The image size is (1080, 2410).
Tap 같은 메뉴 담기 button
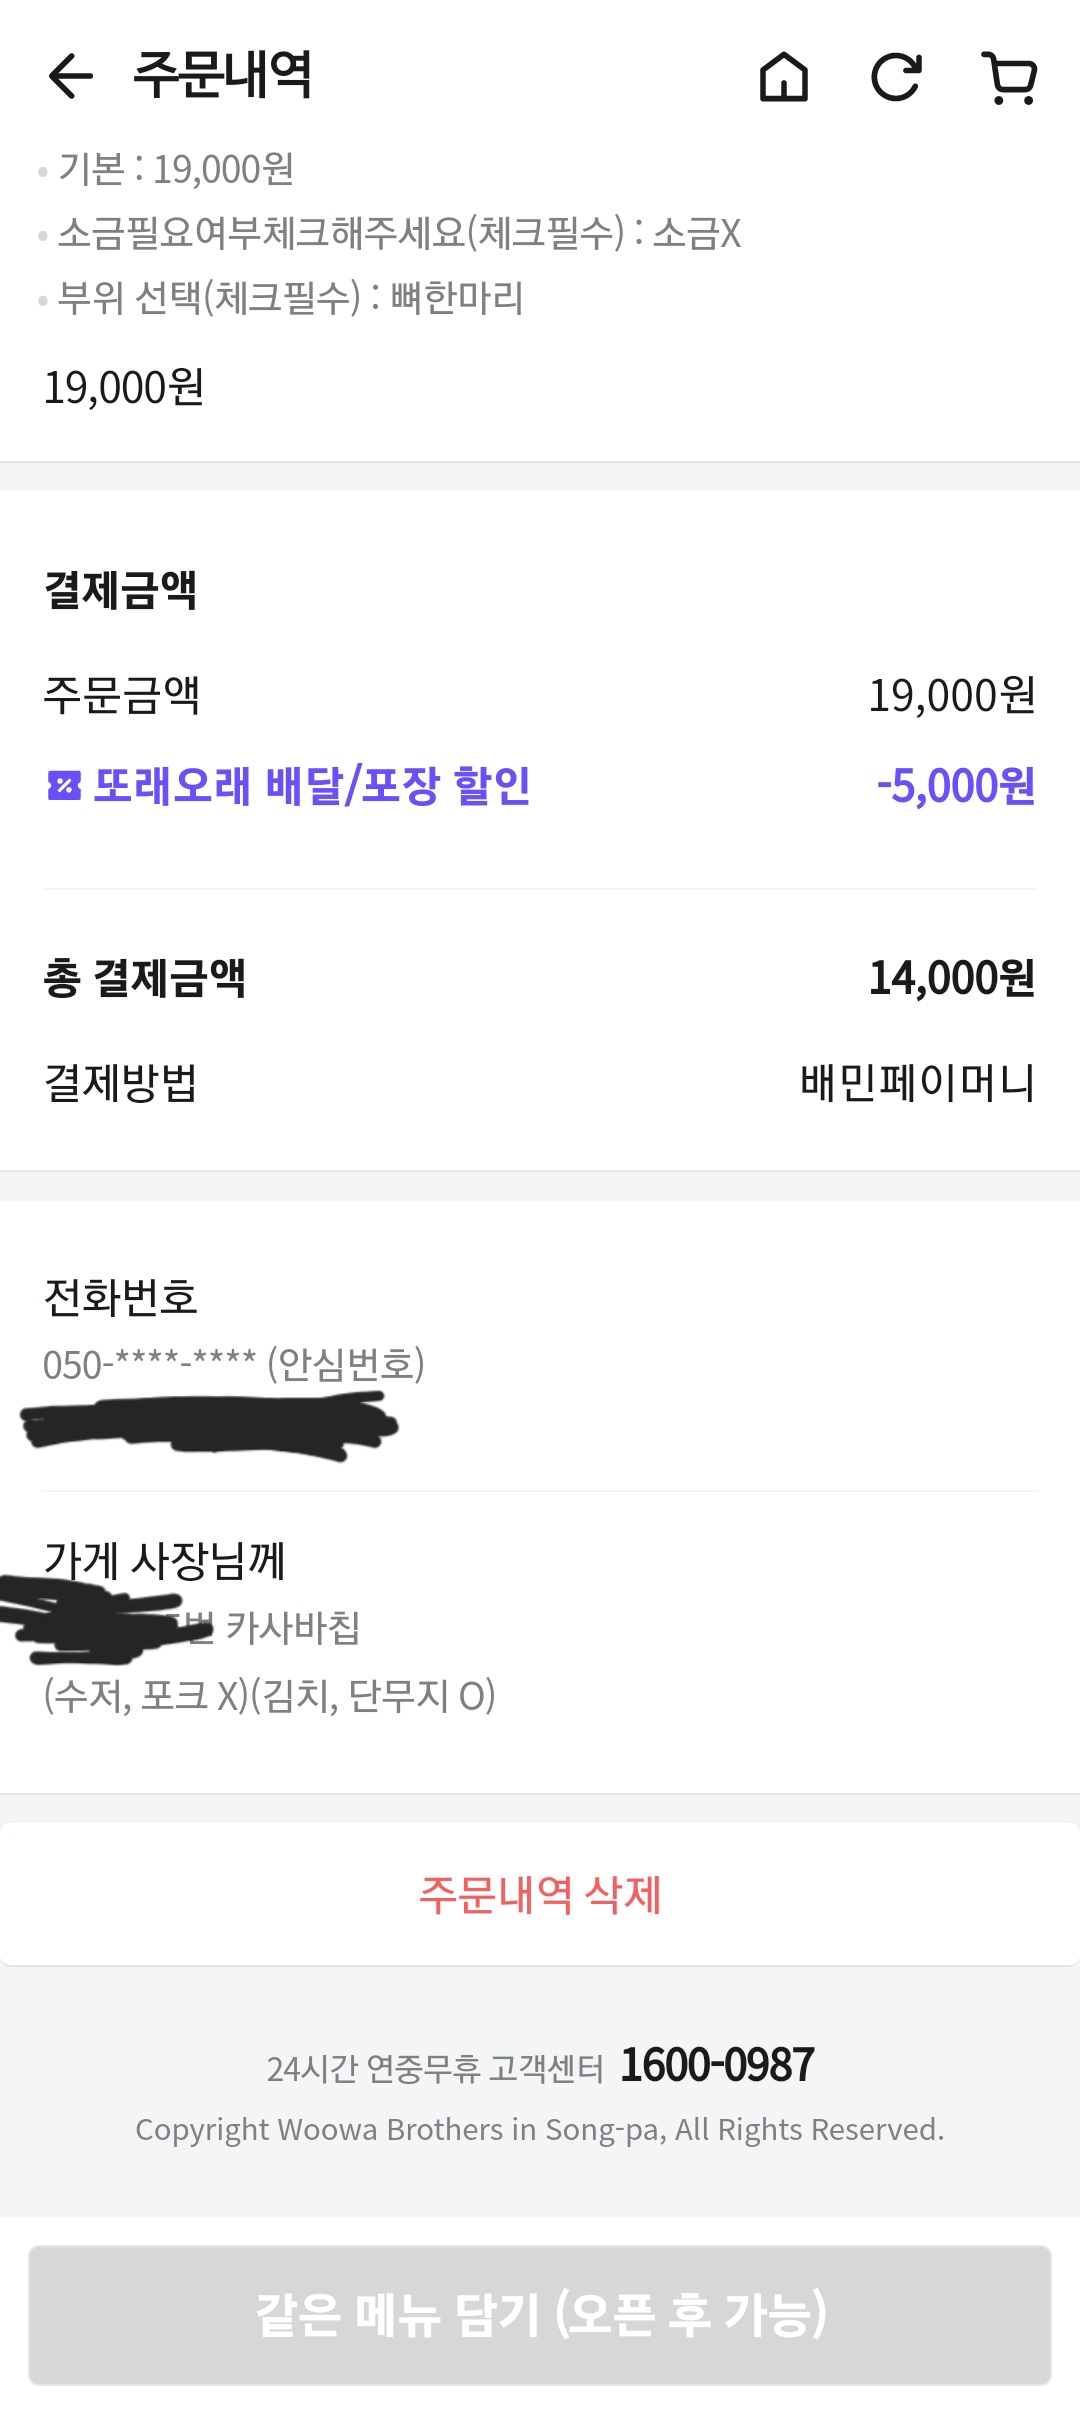coord(540,2314)
